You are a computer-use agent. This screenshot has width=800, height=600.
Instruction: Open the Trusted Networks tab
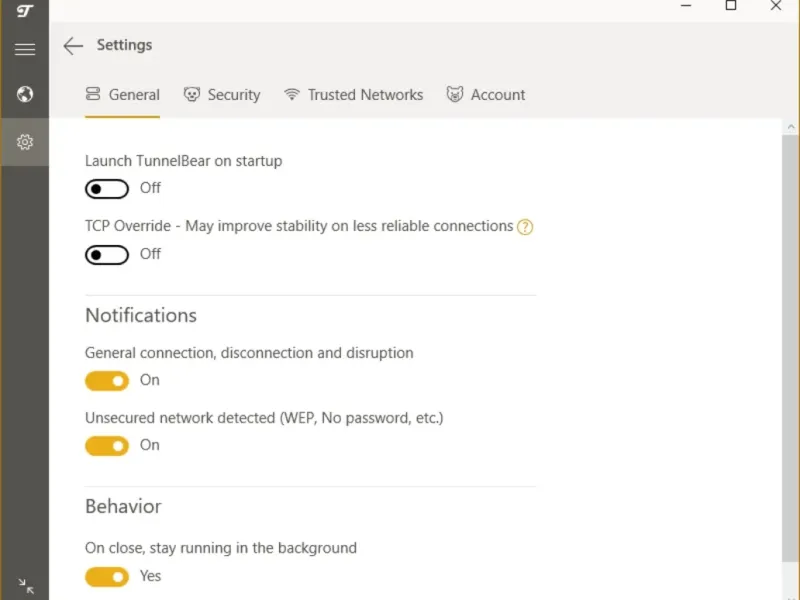click(x=354, y=95)
